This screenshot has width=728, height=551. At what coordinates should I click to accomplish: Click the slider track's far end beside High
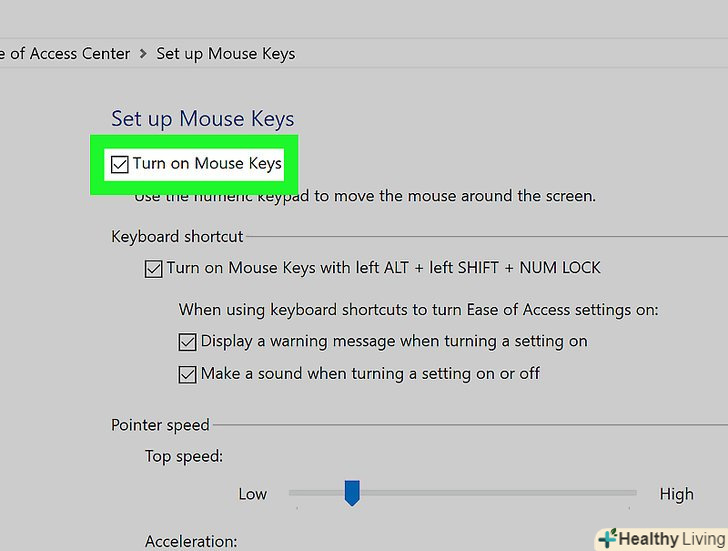[632, 493]
